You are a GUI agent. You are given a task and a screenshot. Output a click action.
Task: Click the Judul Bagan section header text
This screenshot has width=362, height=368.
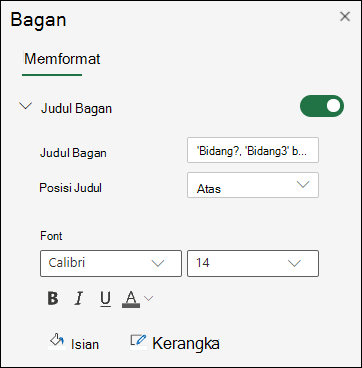click(76, 109)
